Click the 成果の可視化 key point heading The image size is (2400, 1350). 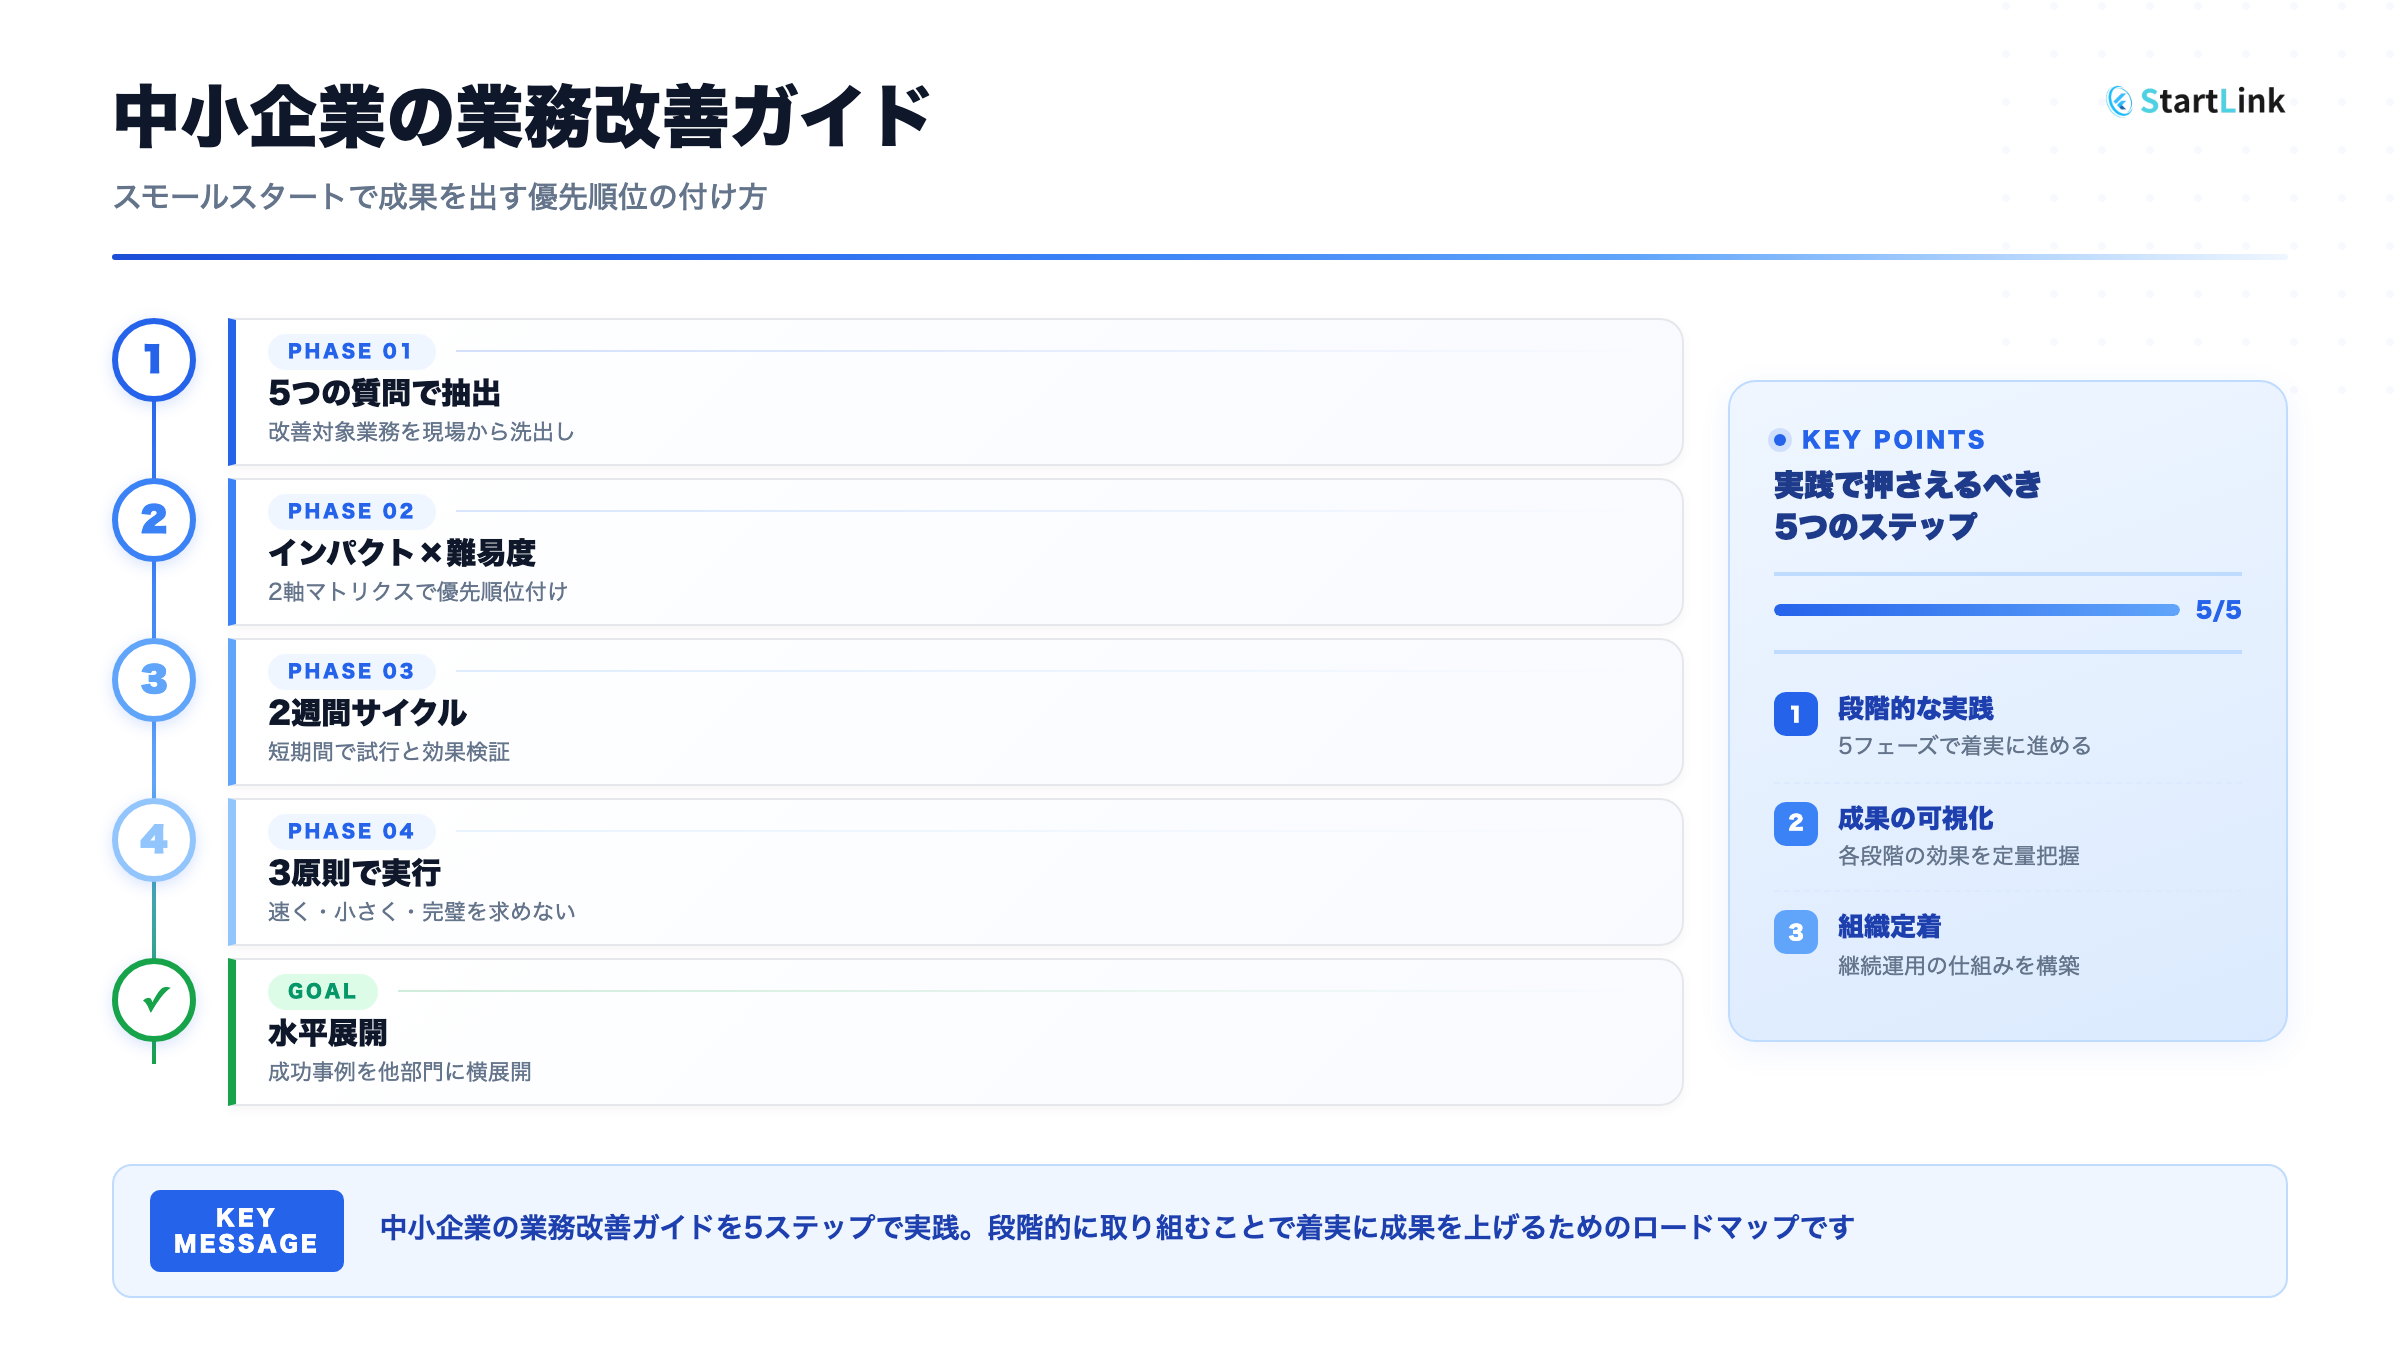1915,819
